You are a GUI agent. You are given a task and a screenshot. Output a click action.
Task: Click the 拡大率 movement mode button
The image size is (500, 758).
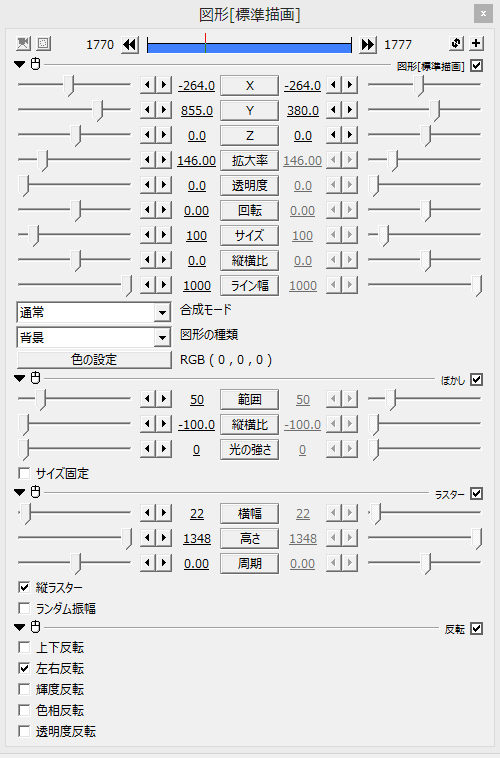250,160
